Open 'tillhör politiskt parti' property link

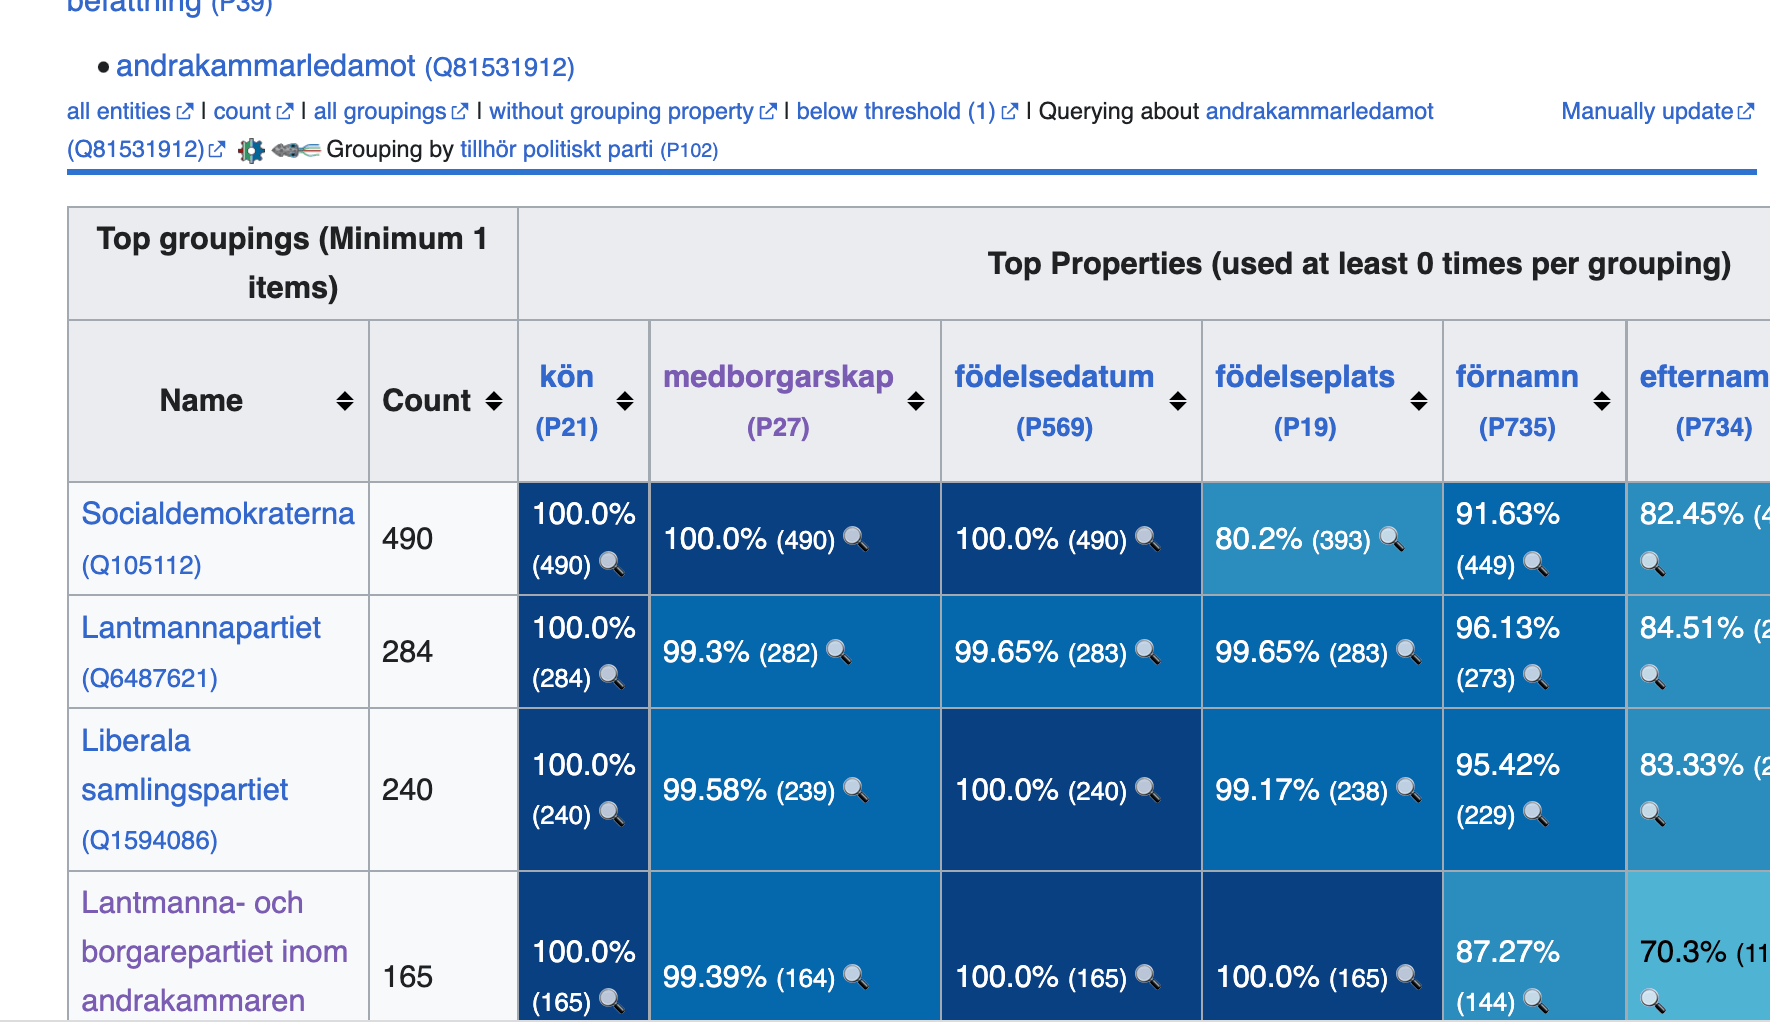(x=556, y=149)
